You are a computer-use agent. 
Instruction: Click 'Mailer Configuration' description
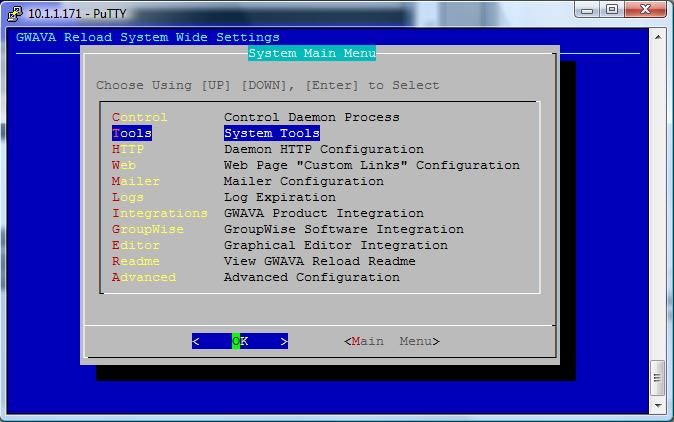pyautogui.click(x=303, y=181)
